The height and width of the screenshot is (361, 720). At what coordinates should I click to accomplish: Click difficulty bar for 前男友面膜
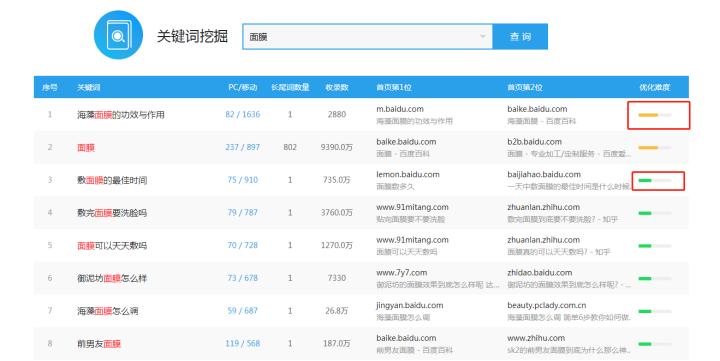pyautogui.click(x=655, y=344)
